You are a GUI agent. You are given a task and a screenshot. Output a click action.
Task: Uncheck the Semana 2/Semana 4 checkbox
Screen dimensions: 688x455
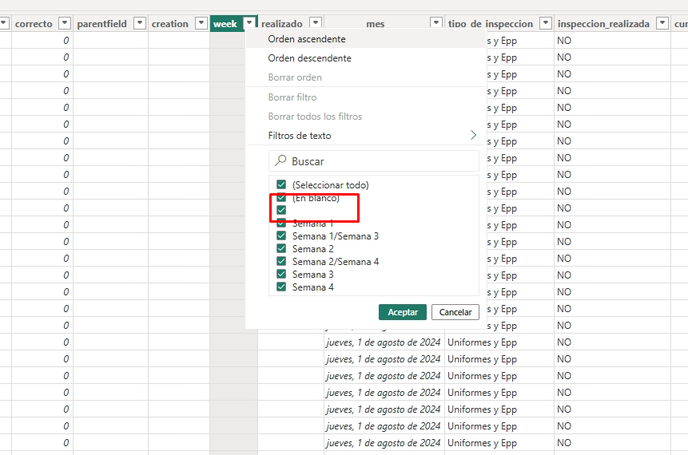282,262
